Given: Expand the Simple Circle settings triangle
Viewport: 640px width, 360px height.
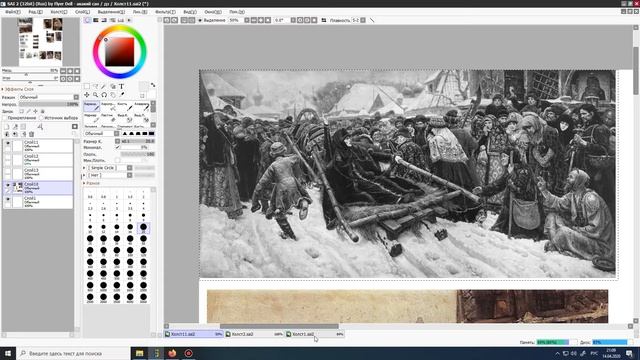Looking at the screenshot, I should [84, 168].
